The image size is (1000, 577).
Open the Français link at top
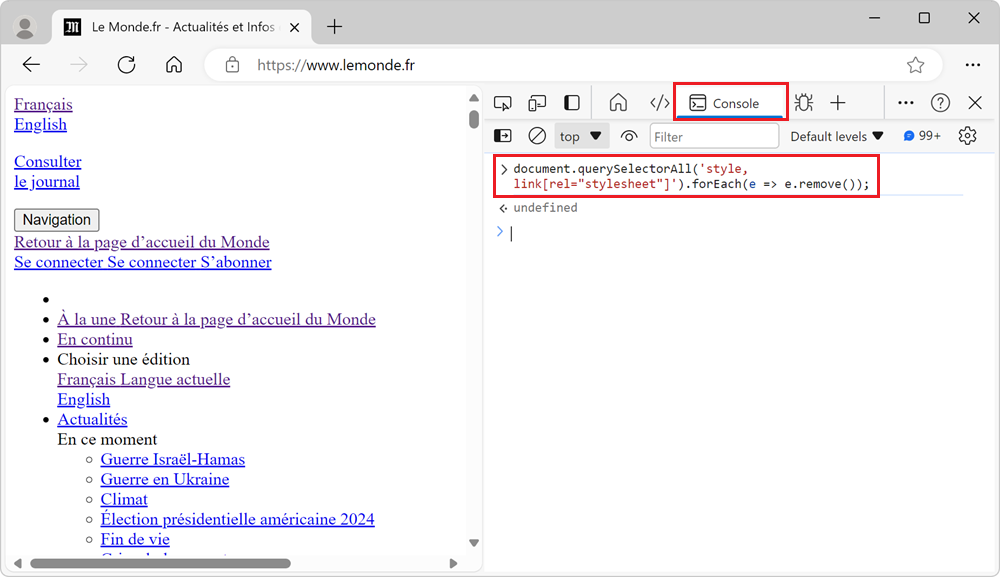(43, 104)
